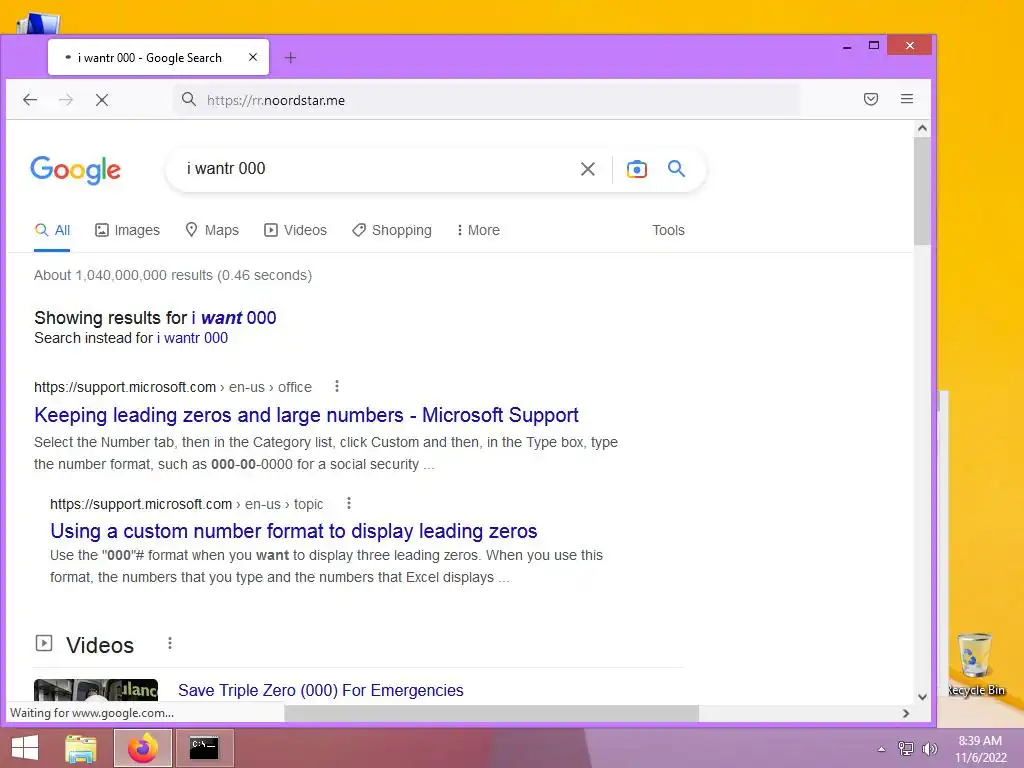This screenshot has height=768, width=1024.
Task: Switch to Images results
Action: pos(127,231)
